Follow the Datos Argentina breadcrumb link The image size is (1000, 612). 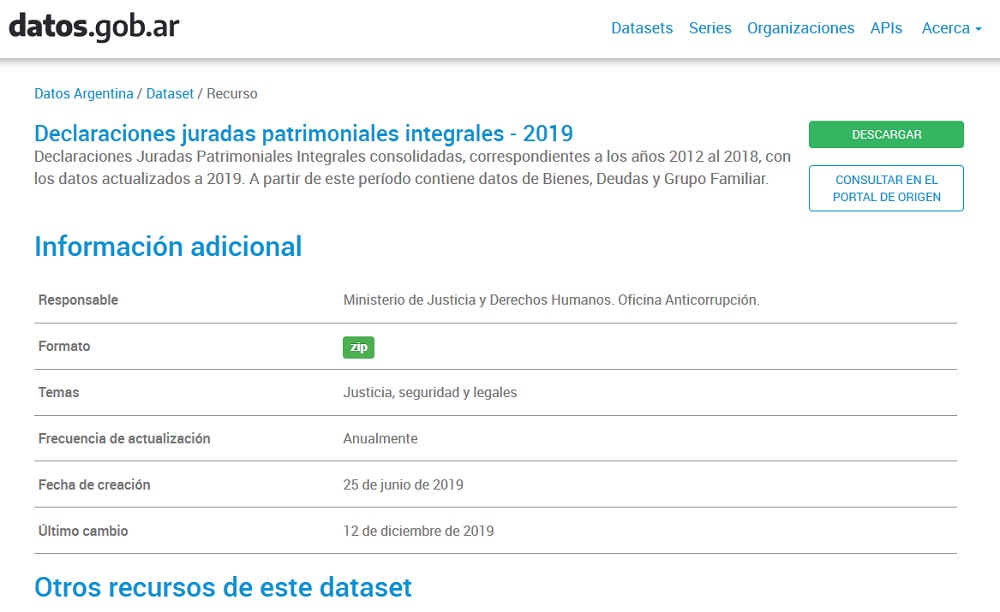[84, 93]
